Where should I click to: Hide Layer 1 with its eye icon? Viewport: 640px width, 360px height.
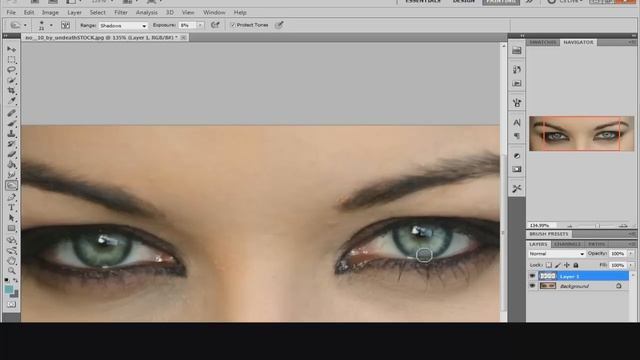pos(532,276)
